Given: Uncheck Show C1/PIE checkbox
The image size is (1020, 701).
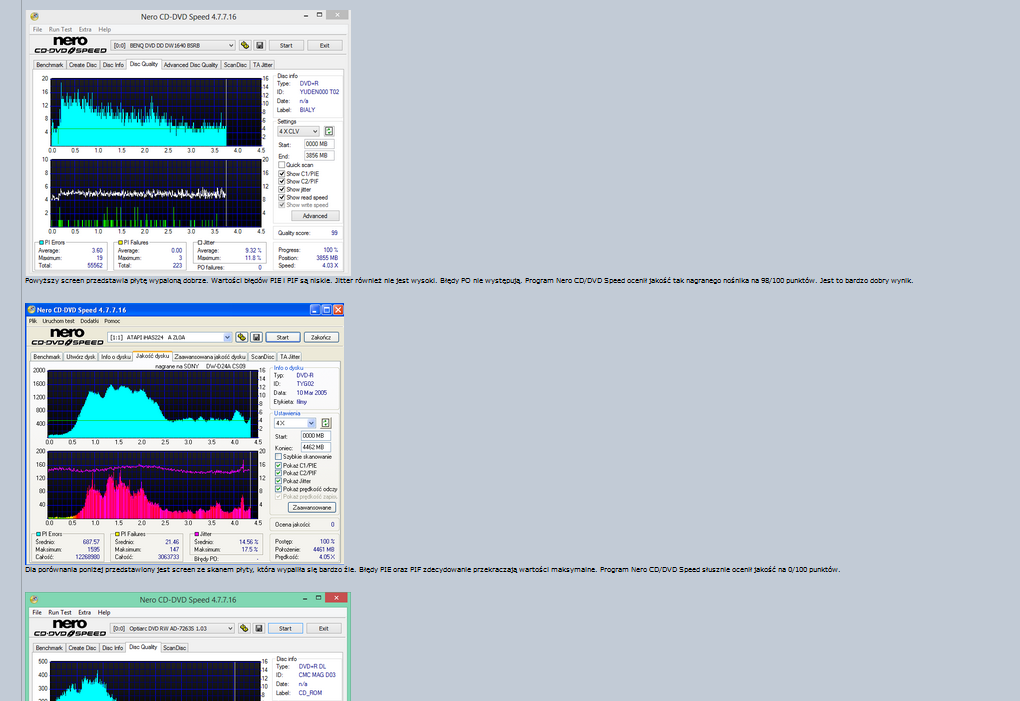Looking at the screenshot, I should (x=282, y=174).
